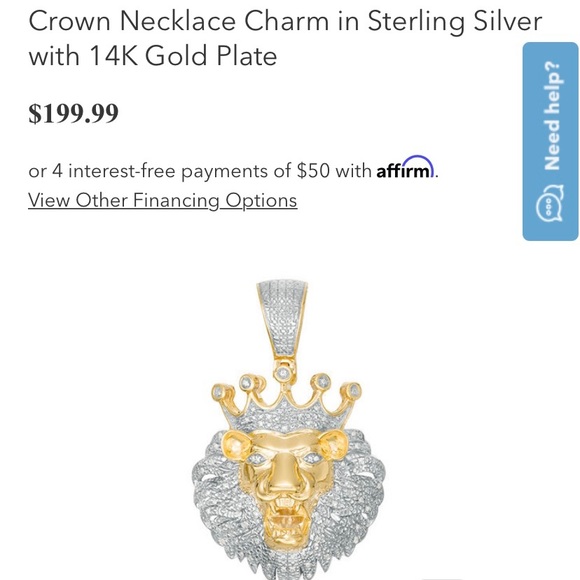
Task: Open View Other Financing Options link
Action: tap(162, 200)
